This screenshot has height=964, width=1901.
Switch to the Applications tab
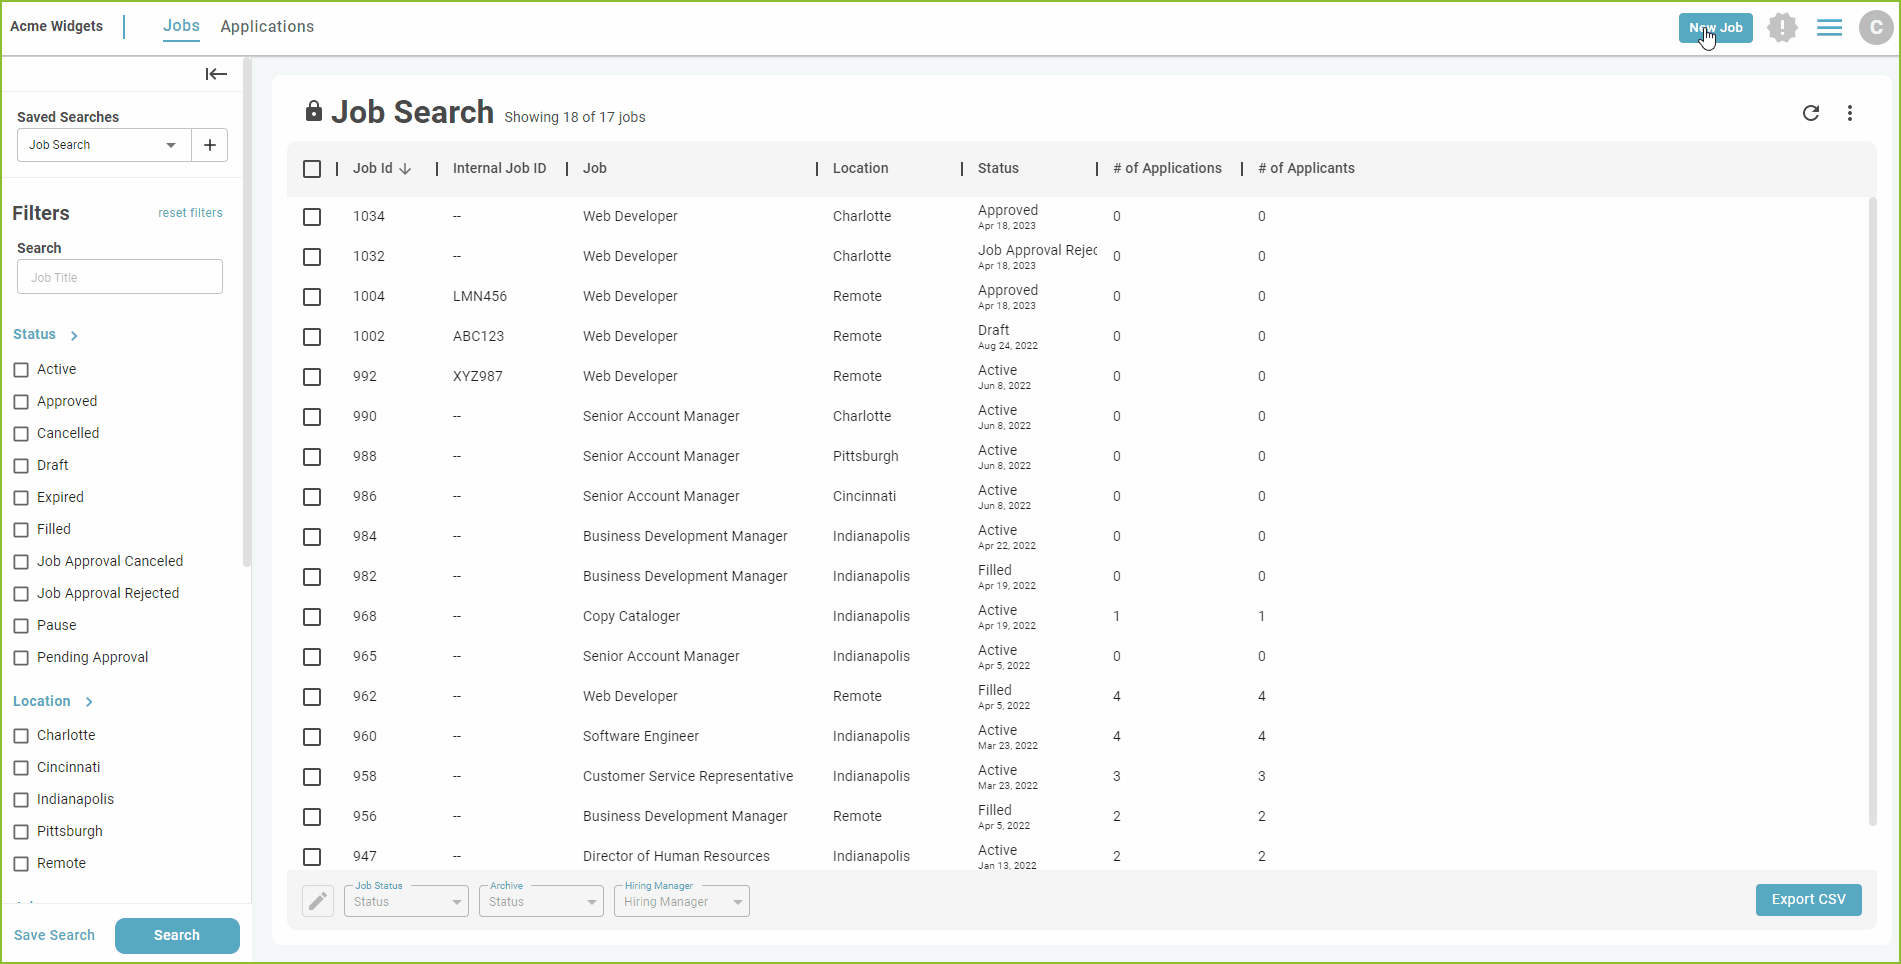(x=267, y=27)
